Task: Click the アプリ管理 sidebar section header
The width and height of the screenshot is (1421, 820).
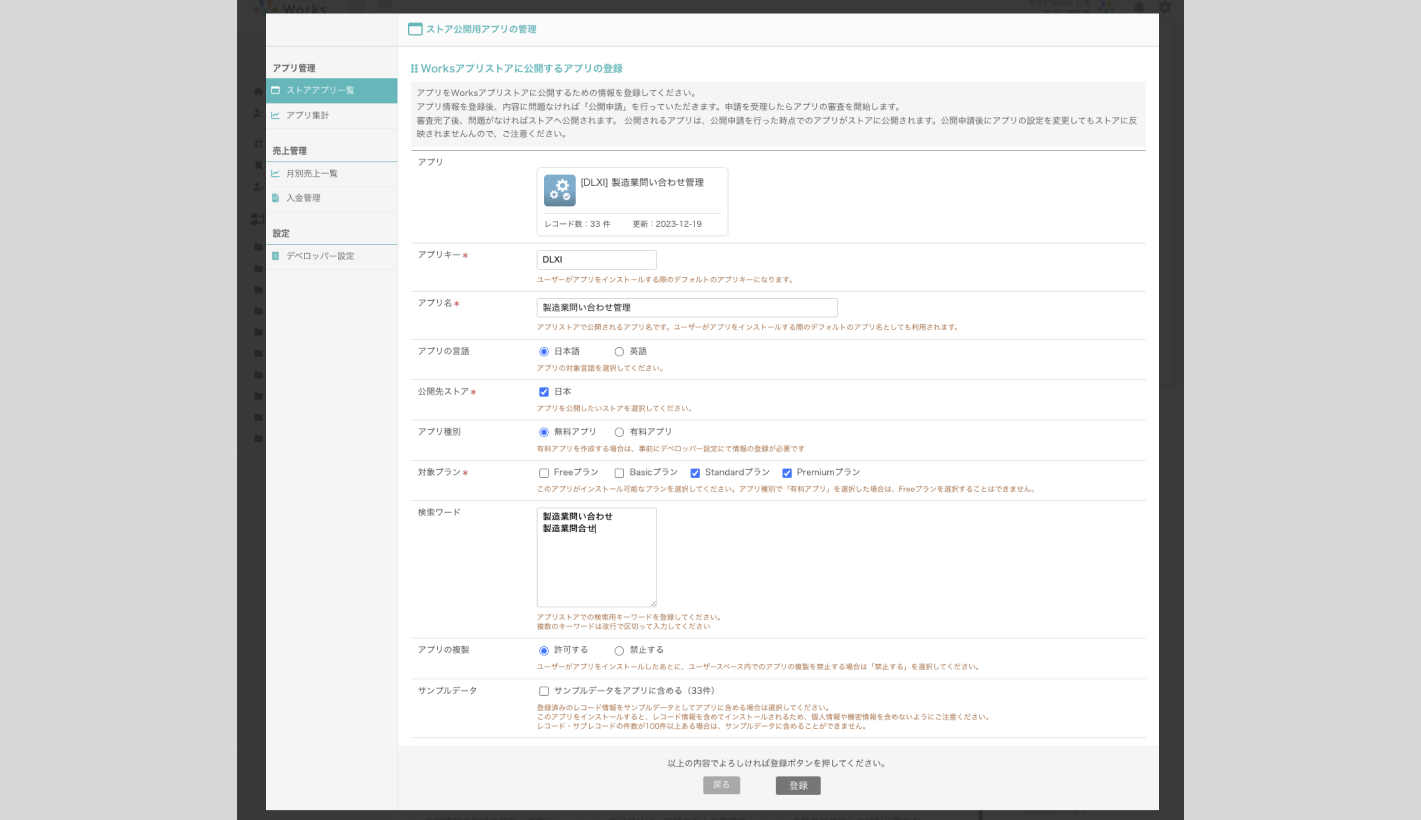Action: pos(294,68)
